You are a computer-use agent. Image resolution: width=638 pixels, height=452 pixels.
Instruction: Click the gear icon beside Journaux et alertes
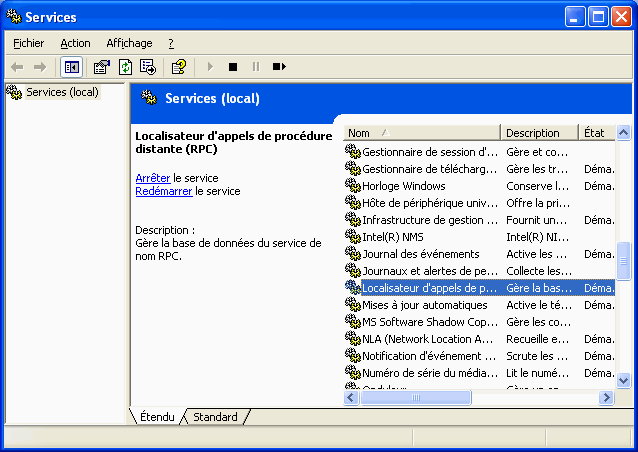(353, 271)
